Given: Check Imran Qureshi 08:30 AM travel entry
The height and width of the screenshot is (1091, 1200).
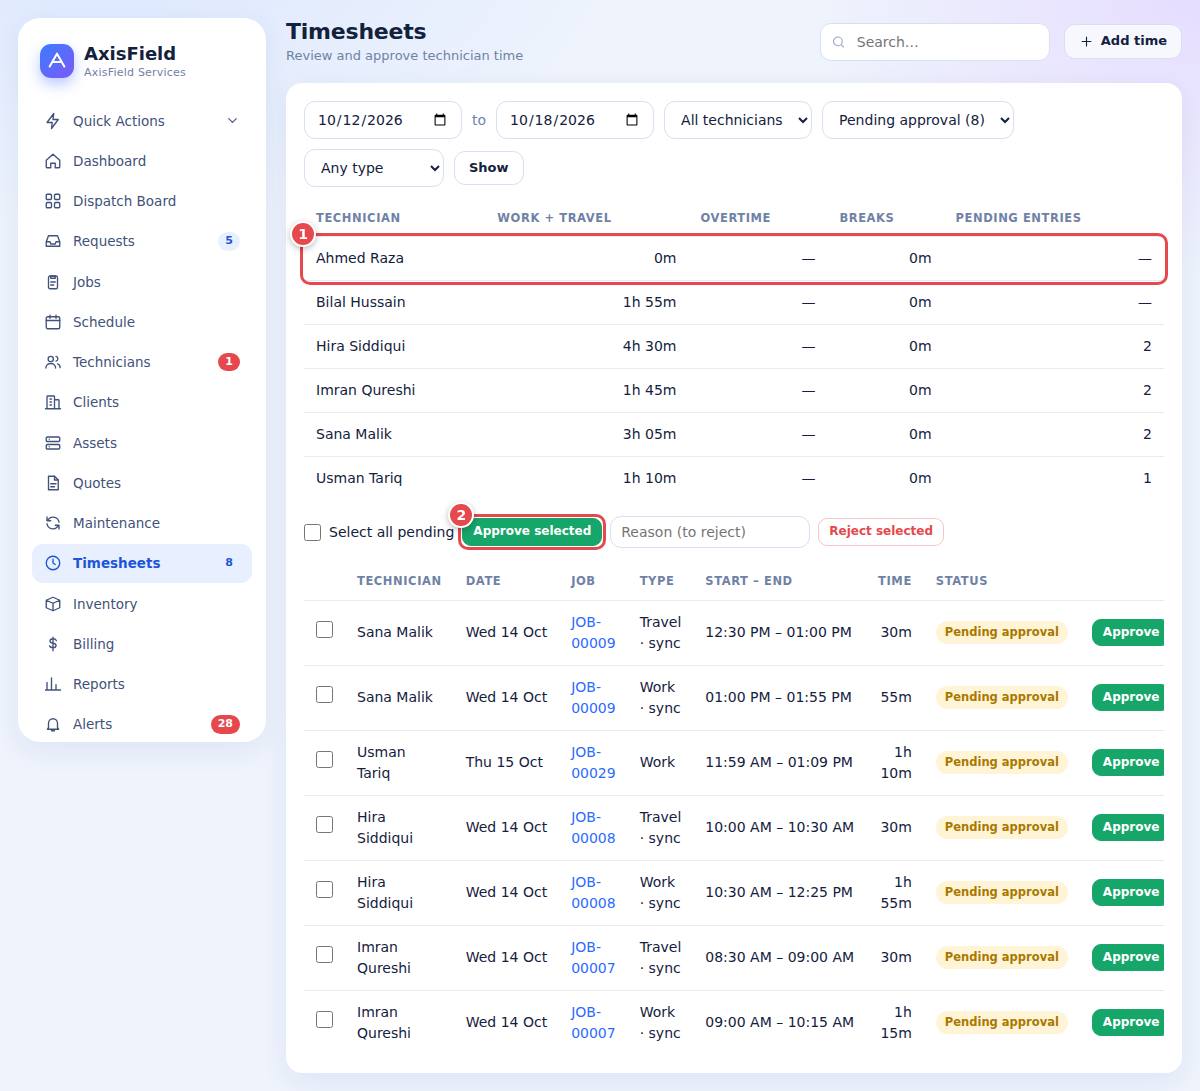Looking at the screenshot, I should point(324,955).
